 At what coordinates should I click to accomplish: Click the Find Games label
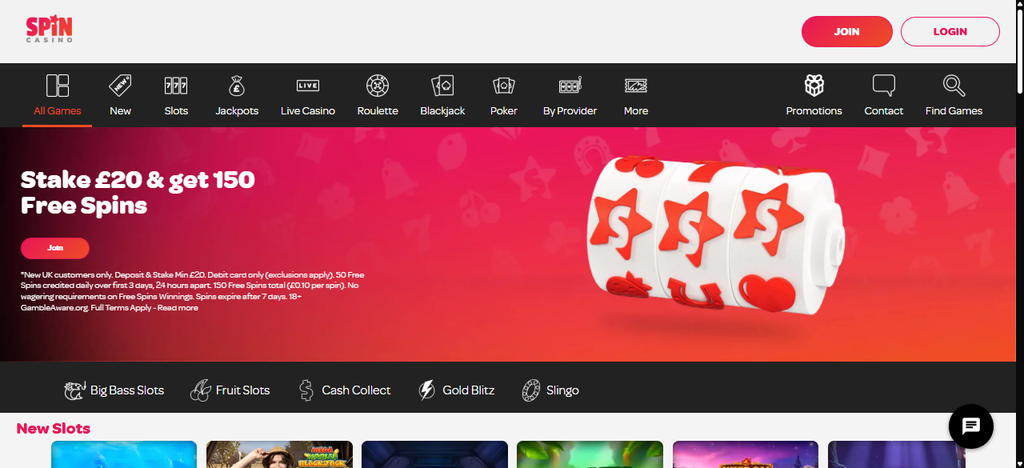953,111
